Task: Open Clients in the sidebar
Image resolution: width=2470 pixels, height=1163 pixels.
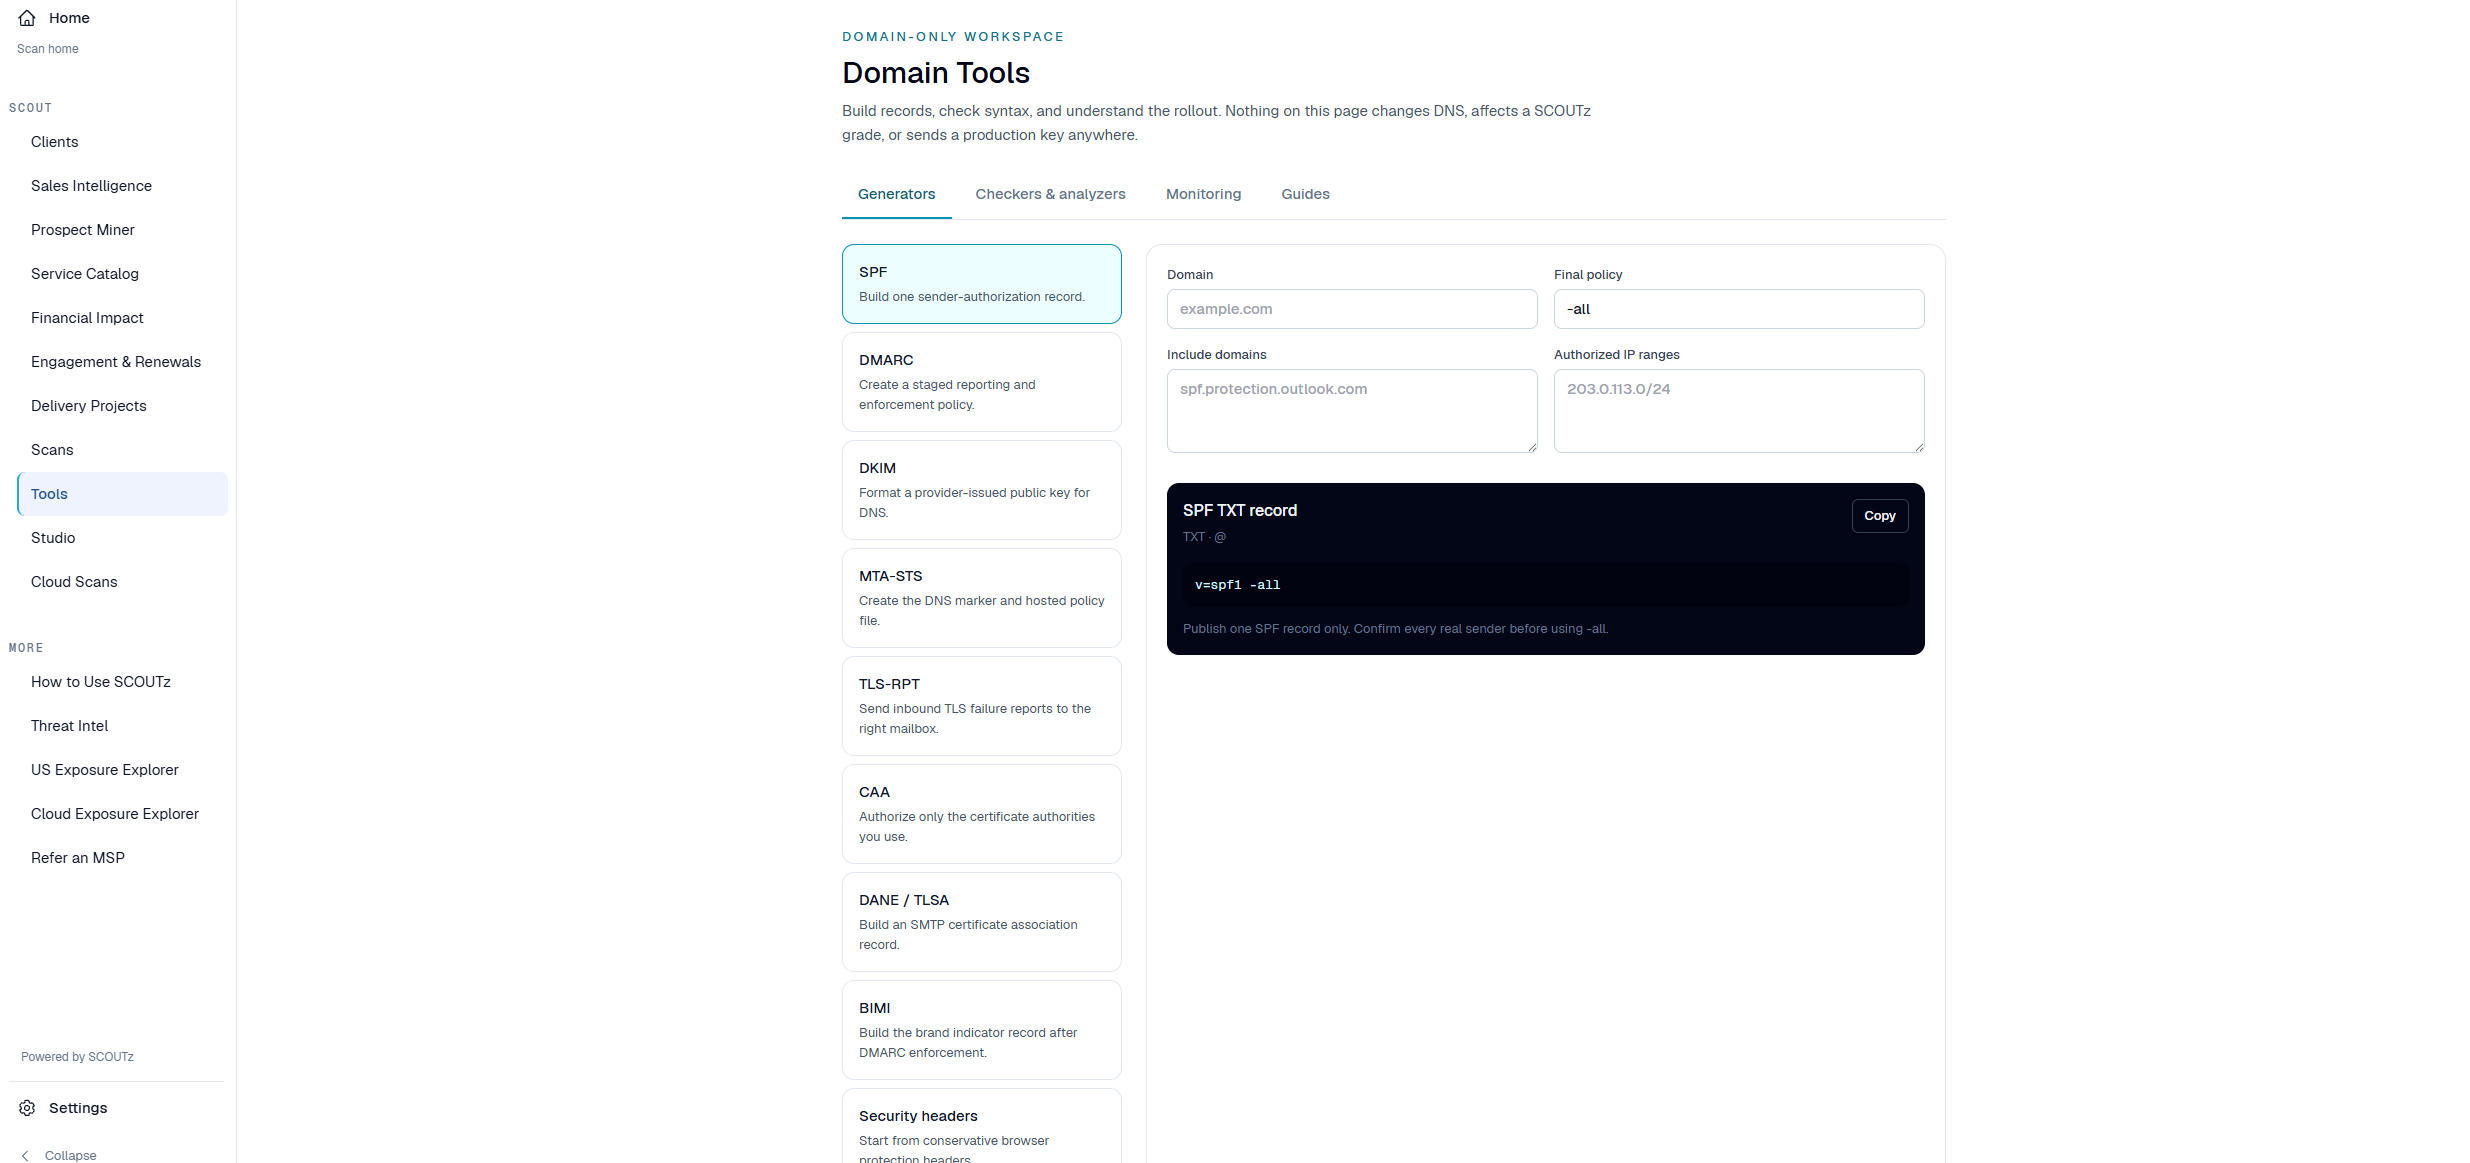Action: click(x=122, y=142)
